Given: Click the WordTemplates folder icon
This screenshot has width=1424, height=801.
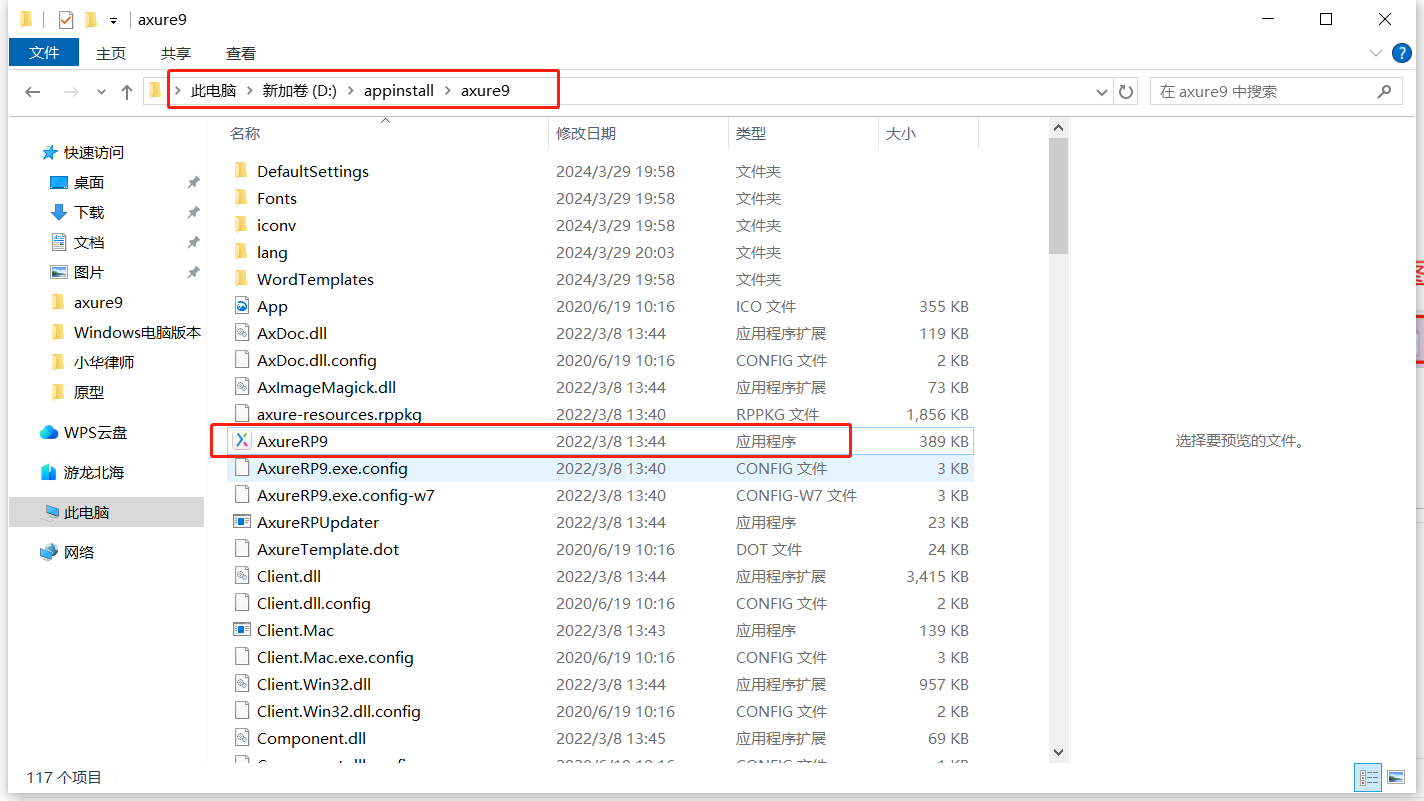Looking at the screenshot, I should pos(241,279).
